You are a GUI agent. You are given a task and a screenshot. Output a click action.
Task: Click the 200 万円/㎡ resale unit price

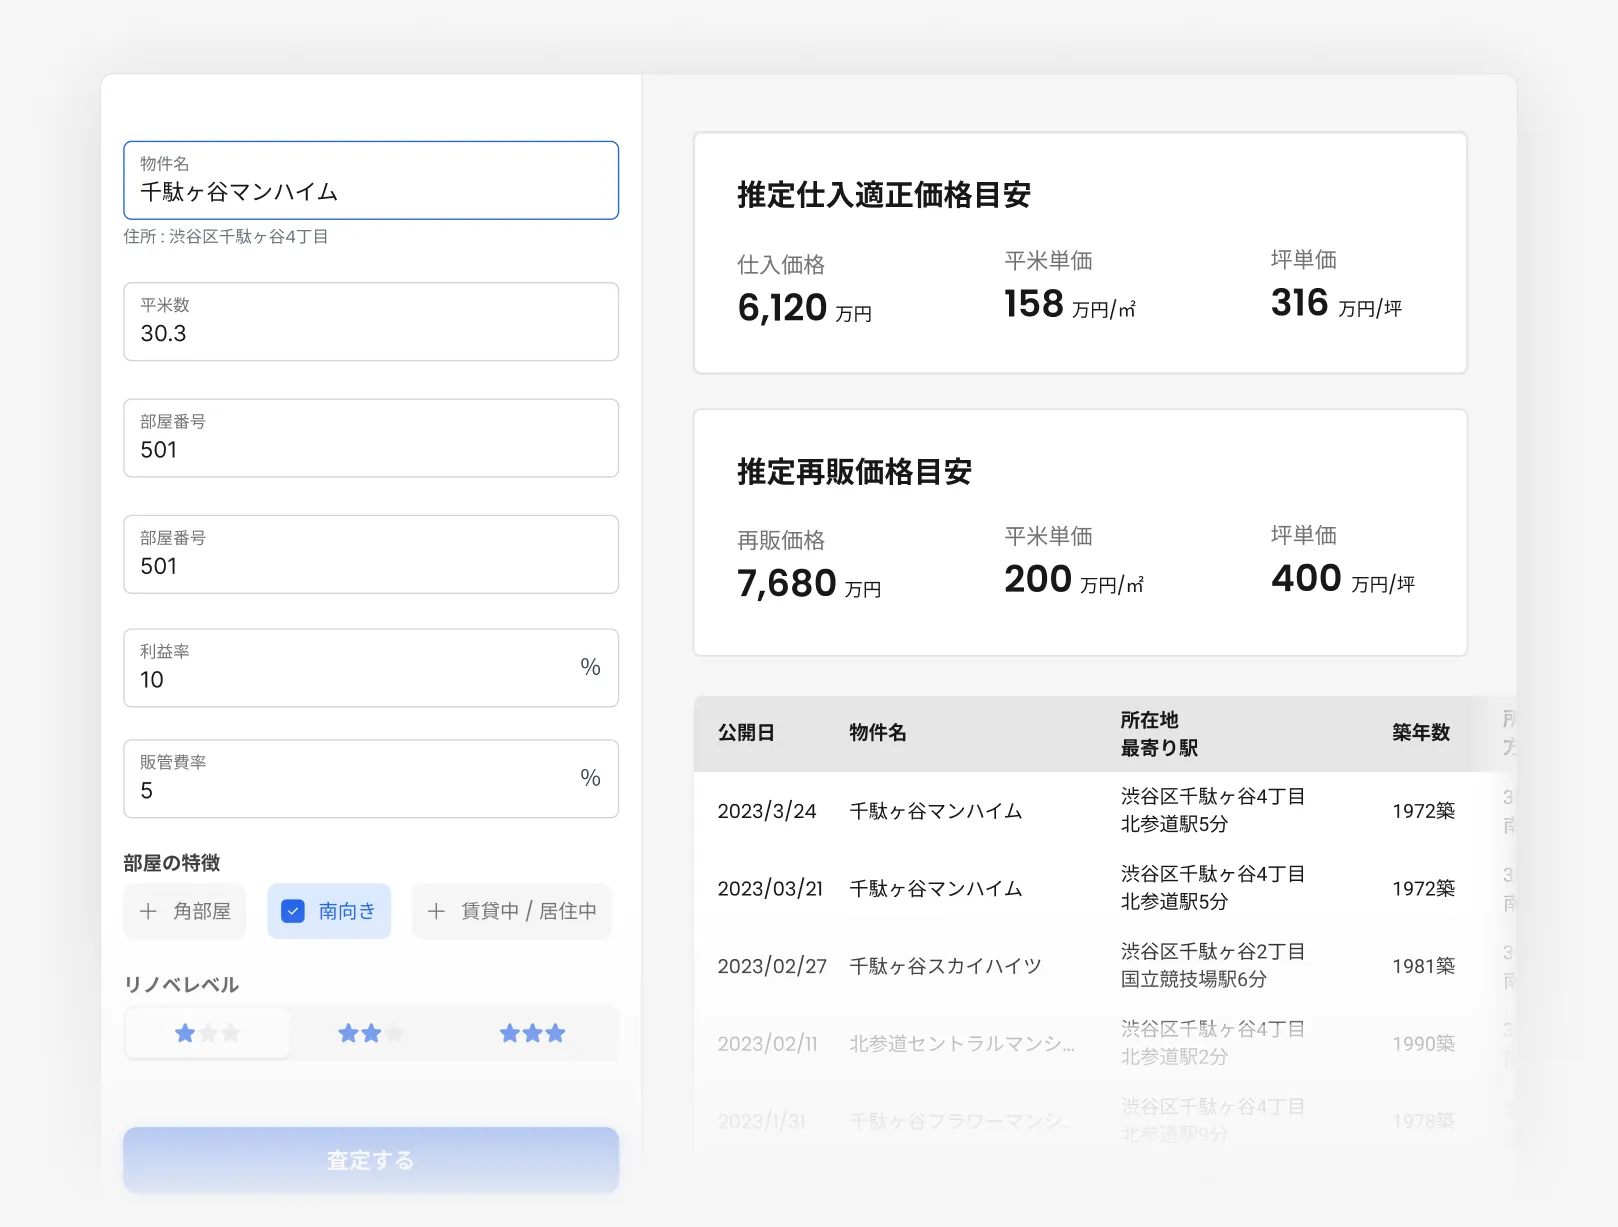(x=1074, y=579)
